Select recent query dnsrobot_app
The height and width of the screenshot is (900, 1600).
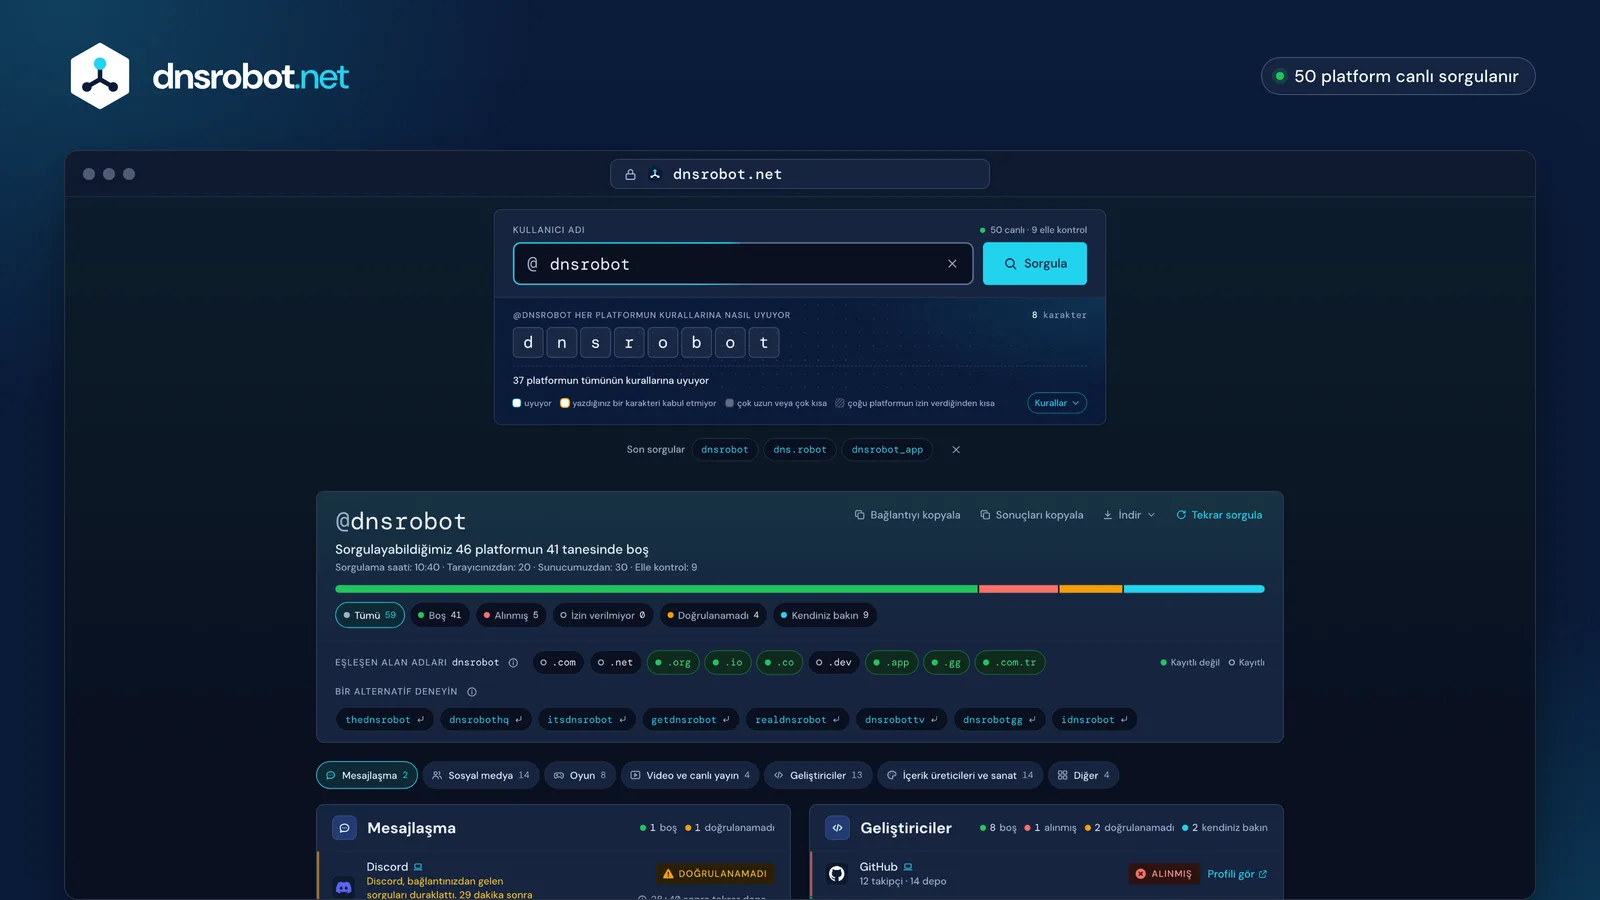tap(887, 450)
